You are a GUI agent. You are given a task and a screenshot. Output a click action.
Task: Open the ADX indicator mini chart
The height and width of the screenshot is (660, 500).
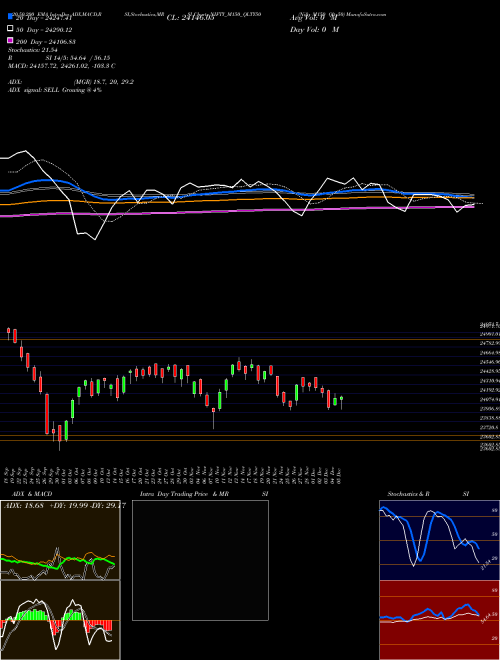(60, 540)
